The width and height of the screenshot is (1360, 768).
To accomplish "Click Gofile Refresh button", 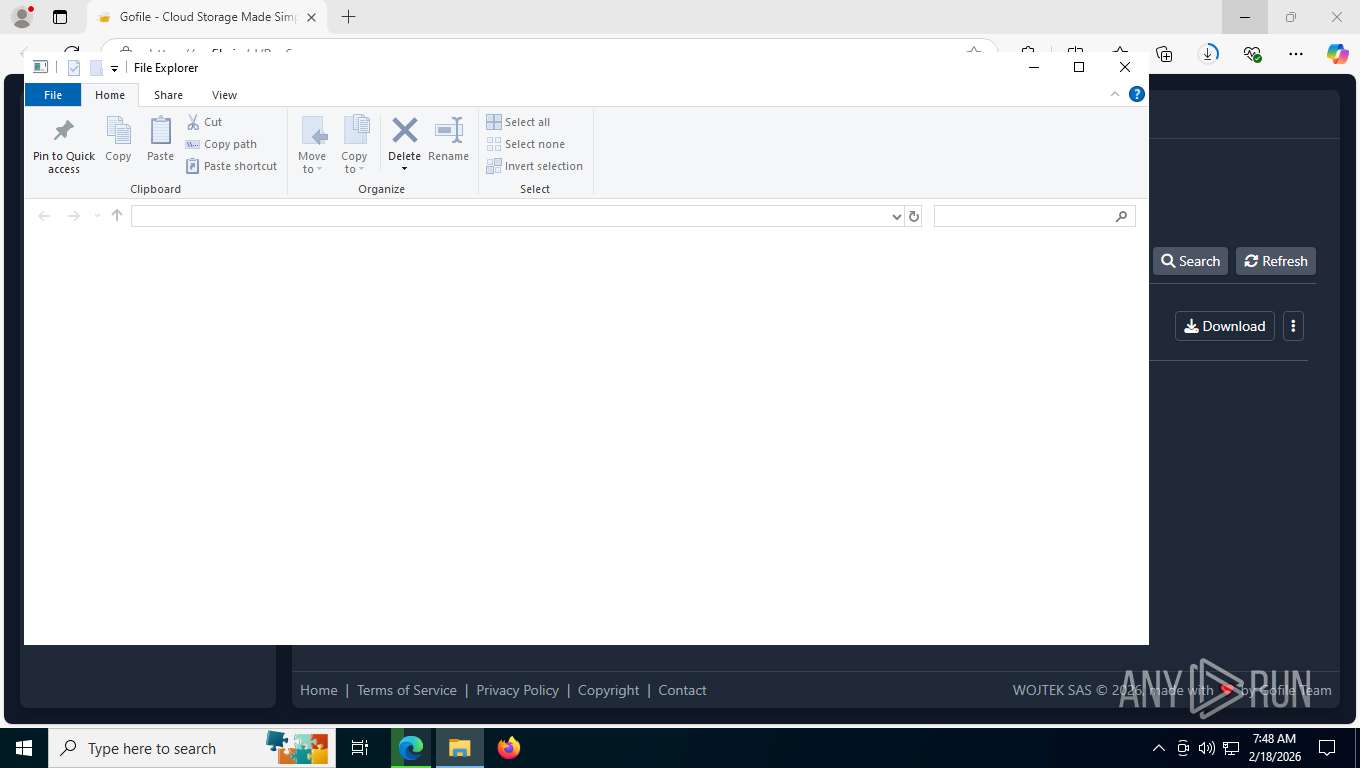I will pos(1276,261).
